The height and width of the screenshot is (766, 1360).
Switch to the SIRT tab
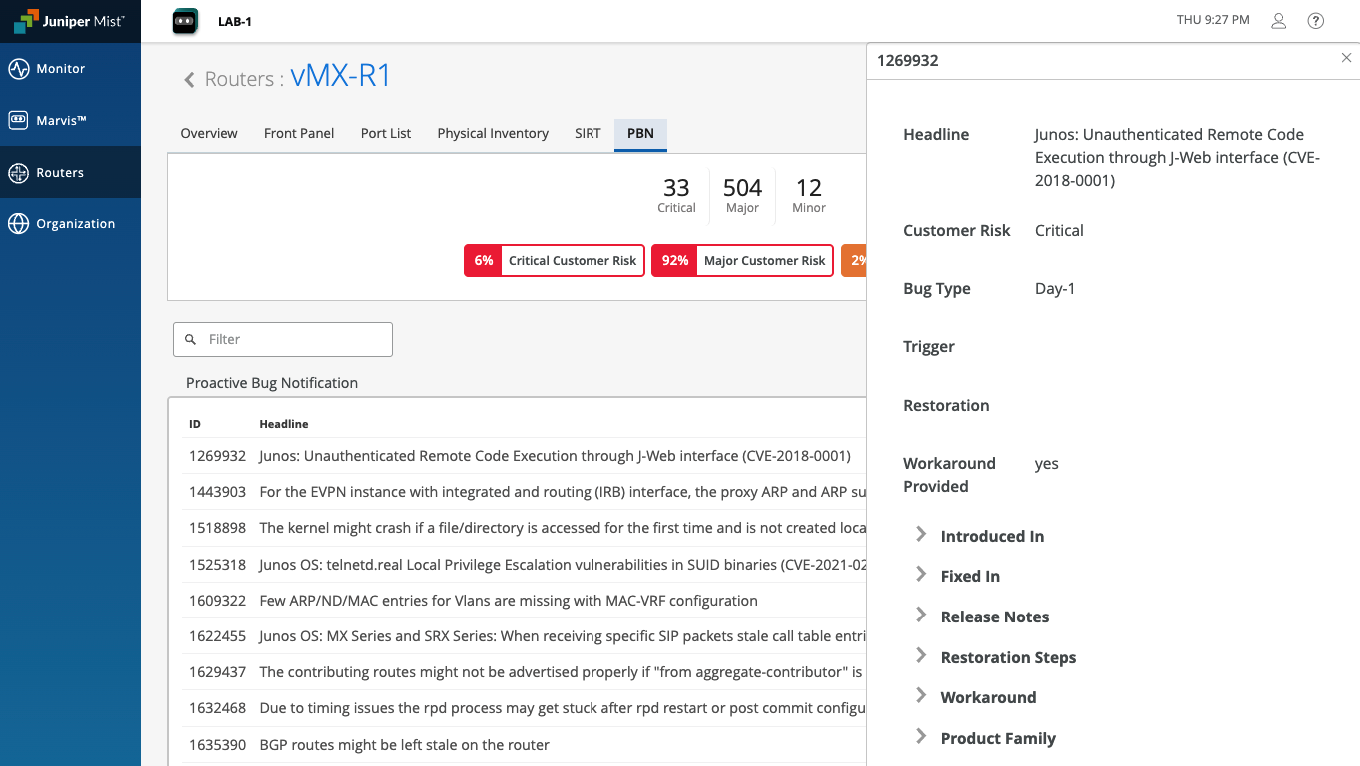point(587,133)
